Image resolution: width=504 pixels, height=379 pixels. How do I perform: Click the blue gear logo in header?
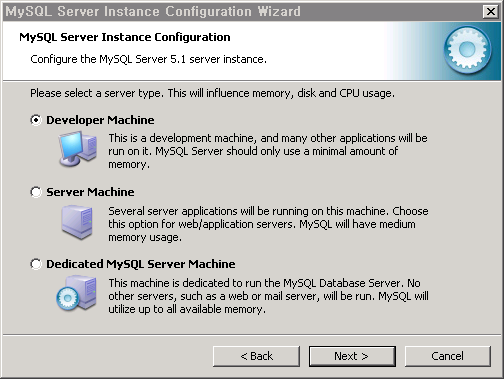click(467, 50)
